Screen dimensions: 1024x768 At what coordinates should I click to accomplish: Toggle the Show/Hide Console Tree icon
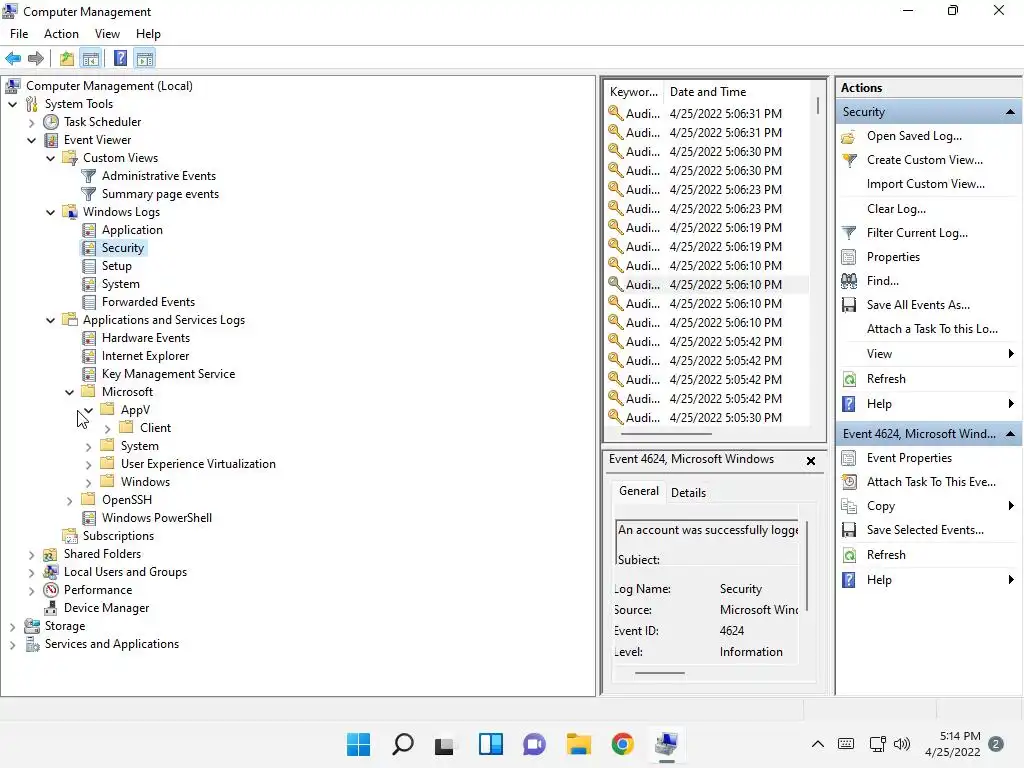pos(91,59)
